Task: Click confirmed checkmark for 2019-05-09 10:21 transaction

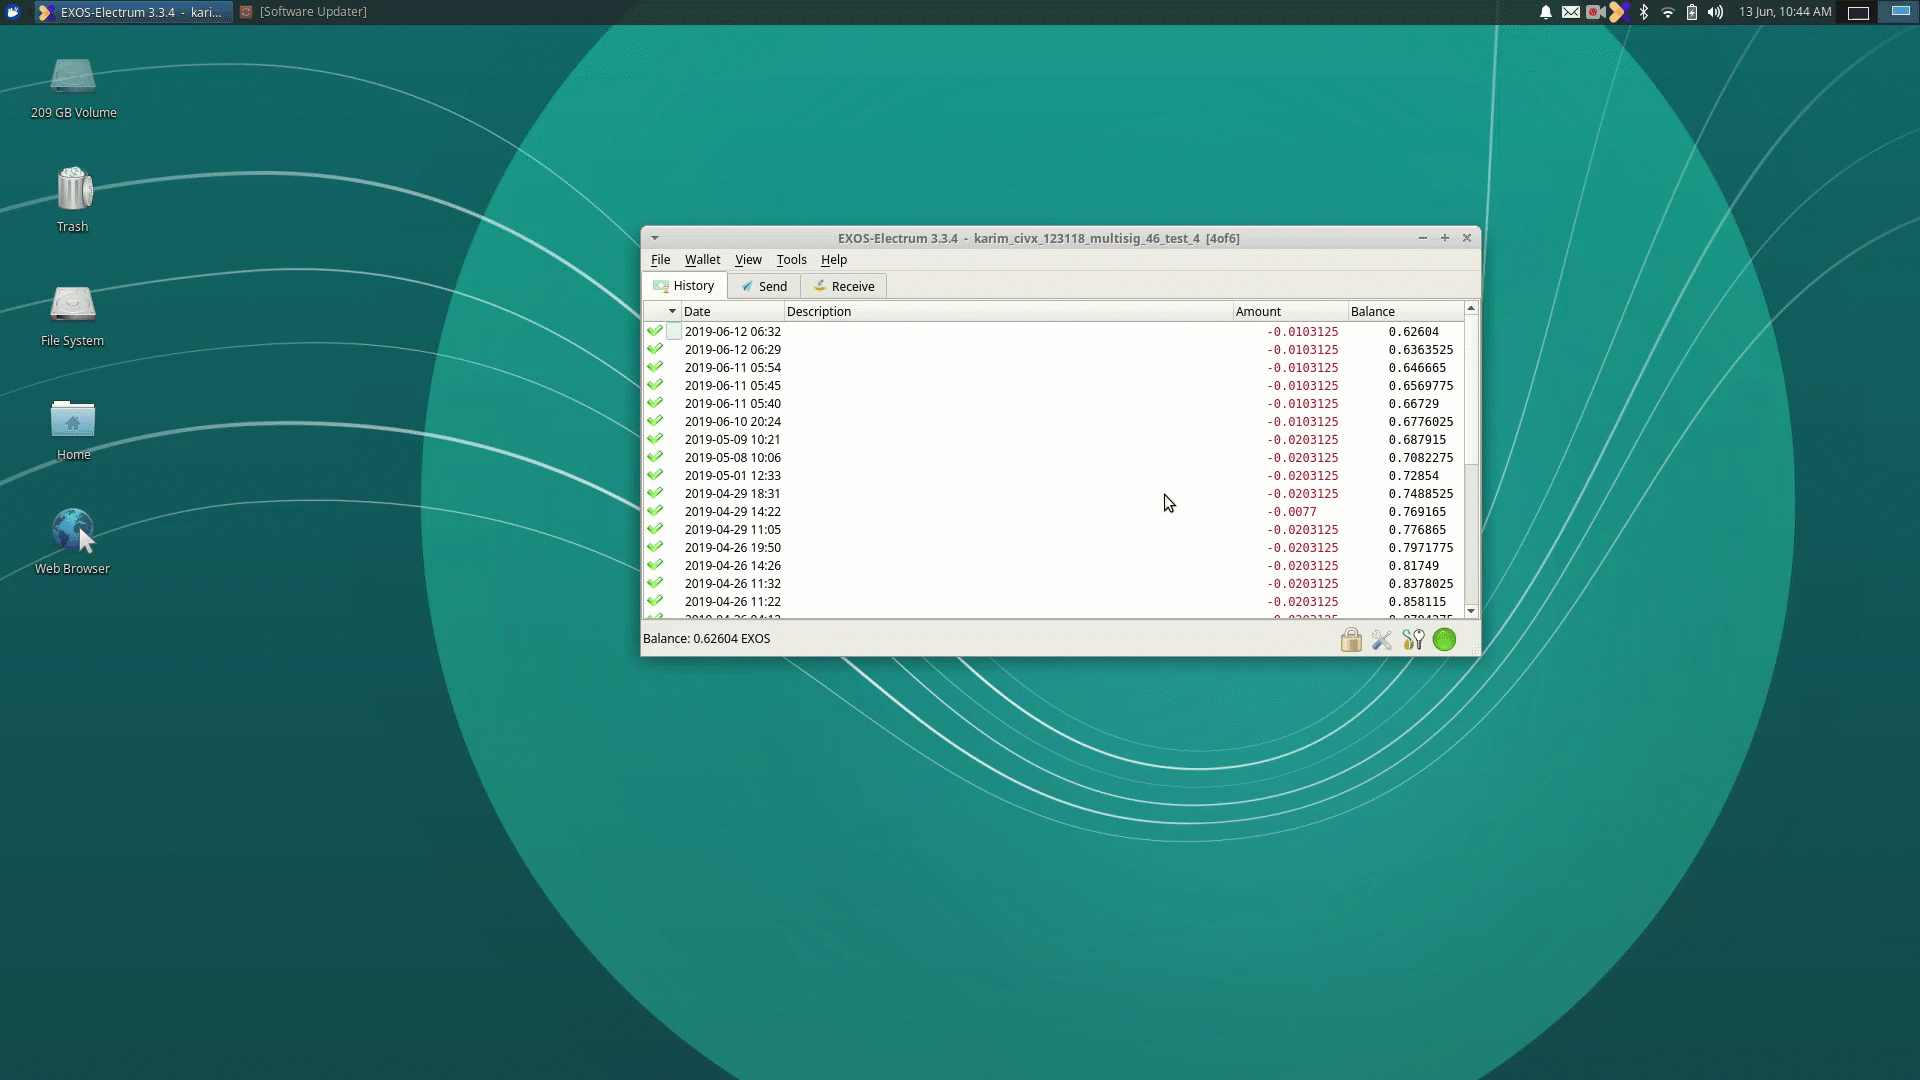Action: pyautogui.click(x=655, y=439)
